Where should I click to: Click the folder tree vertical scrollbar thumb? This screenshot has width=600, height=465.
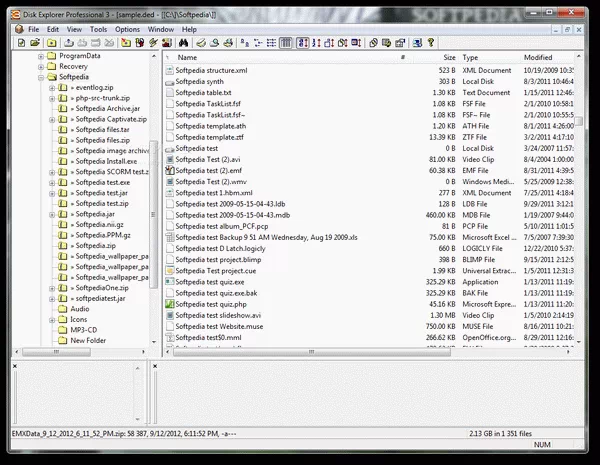pyautogui.click(x=153, y=214)
